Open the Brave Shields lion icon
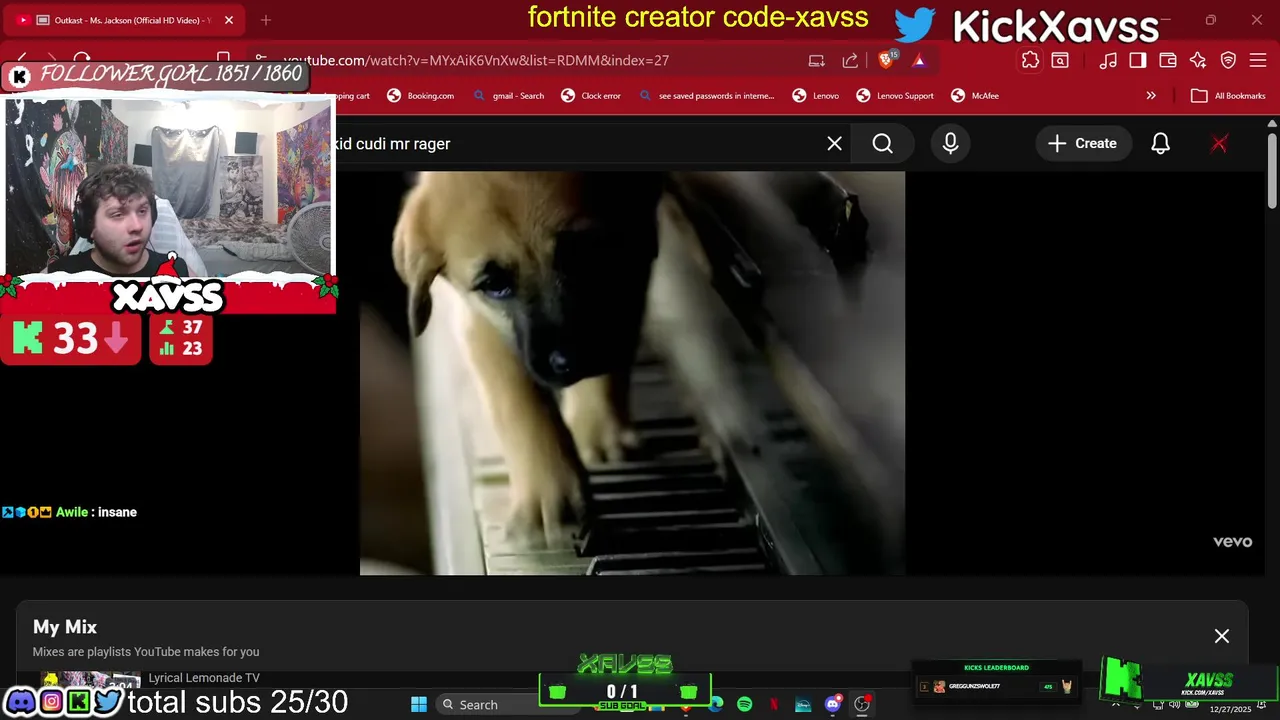 (x=886, y=60)
